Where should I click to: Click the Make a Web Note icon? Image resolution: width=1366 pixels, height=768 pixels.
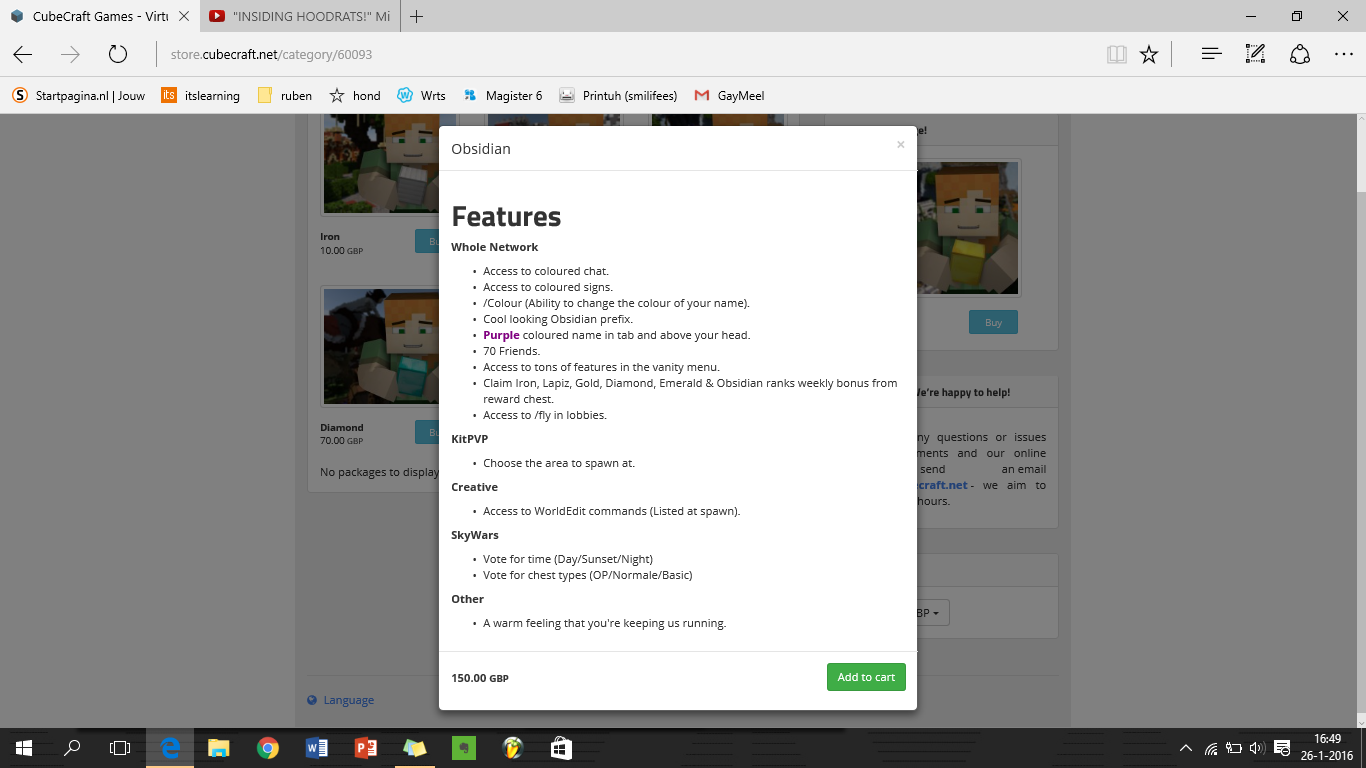click(1255, 54)
